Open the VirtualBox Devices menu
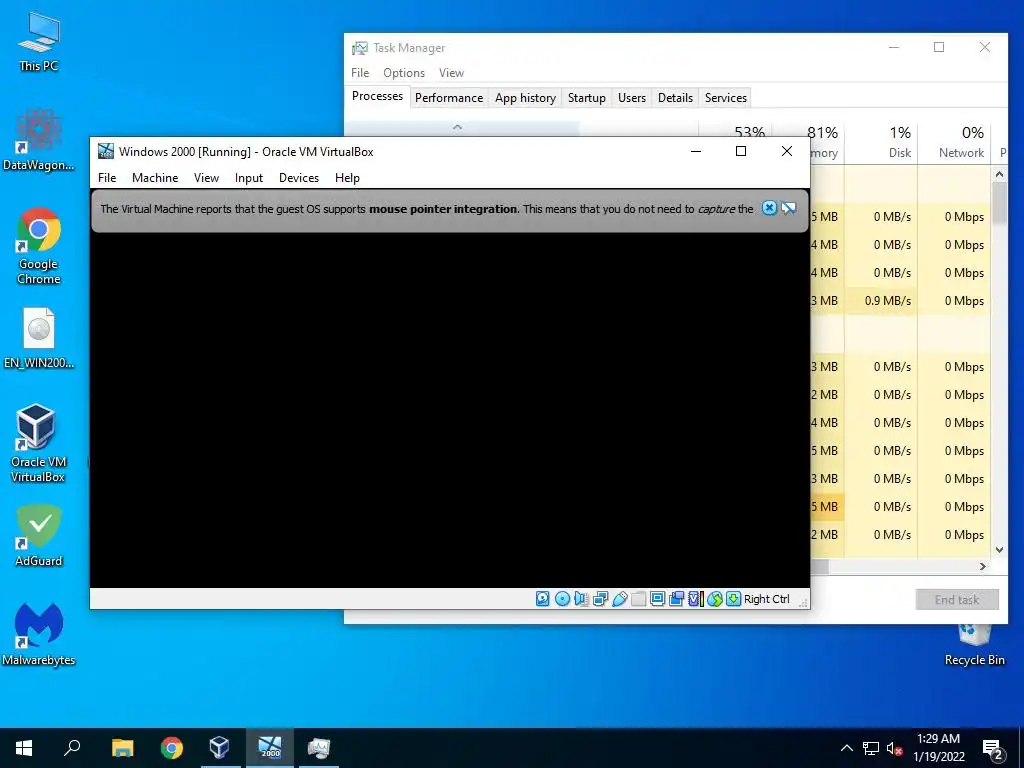Viewport: 1024px width, 768px height. [299, 178]
